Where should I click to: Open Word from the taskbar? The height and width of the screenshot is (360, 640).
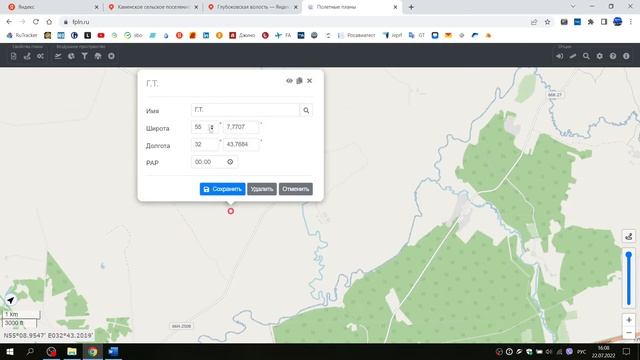pyautogui.click(x=113, y=351)
